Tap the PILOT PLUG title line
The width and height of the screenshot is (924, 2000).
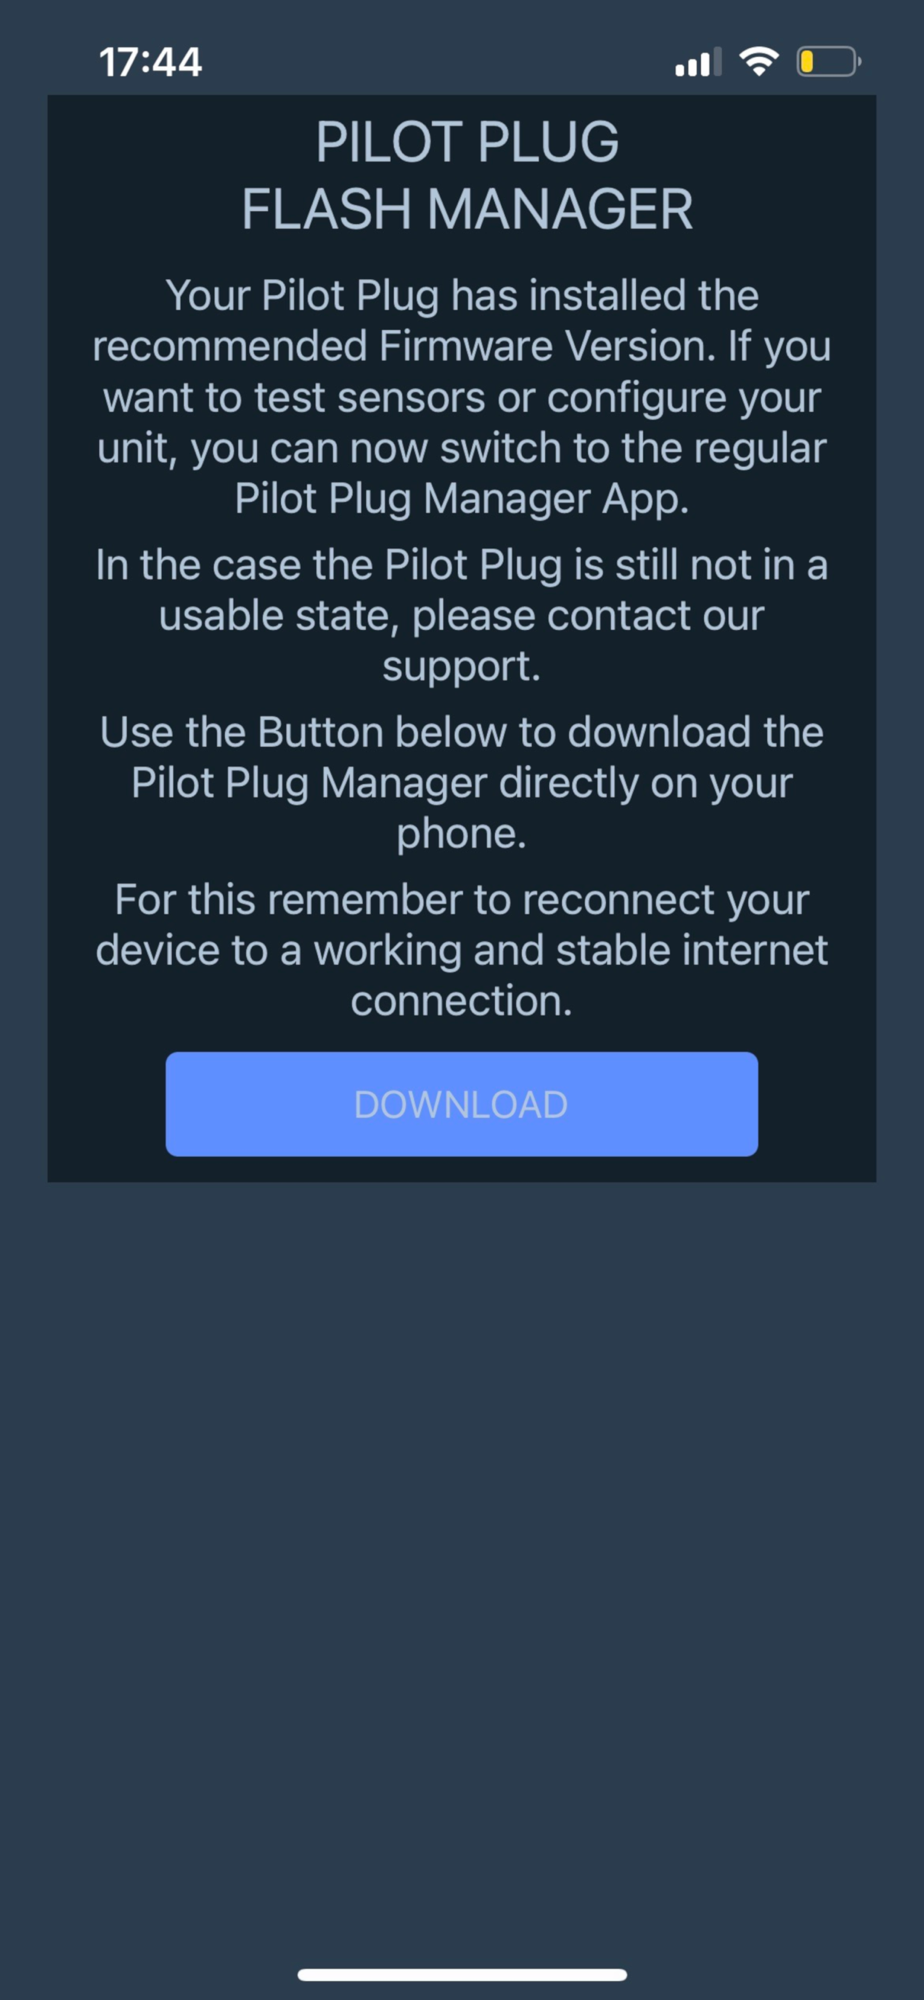tap(467, 142)
